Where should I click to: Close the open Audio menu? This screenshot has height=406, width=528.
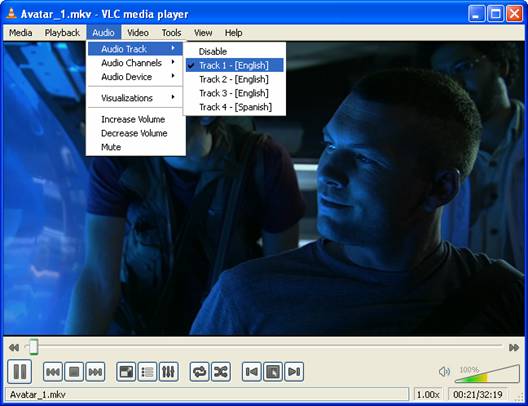pos(103,33)
